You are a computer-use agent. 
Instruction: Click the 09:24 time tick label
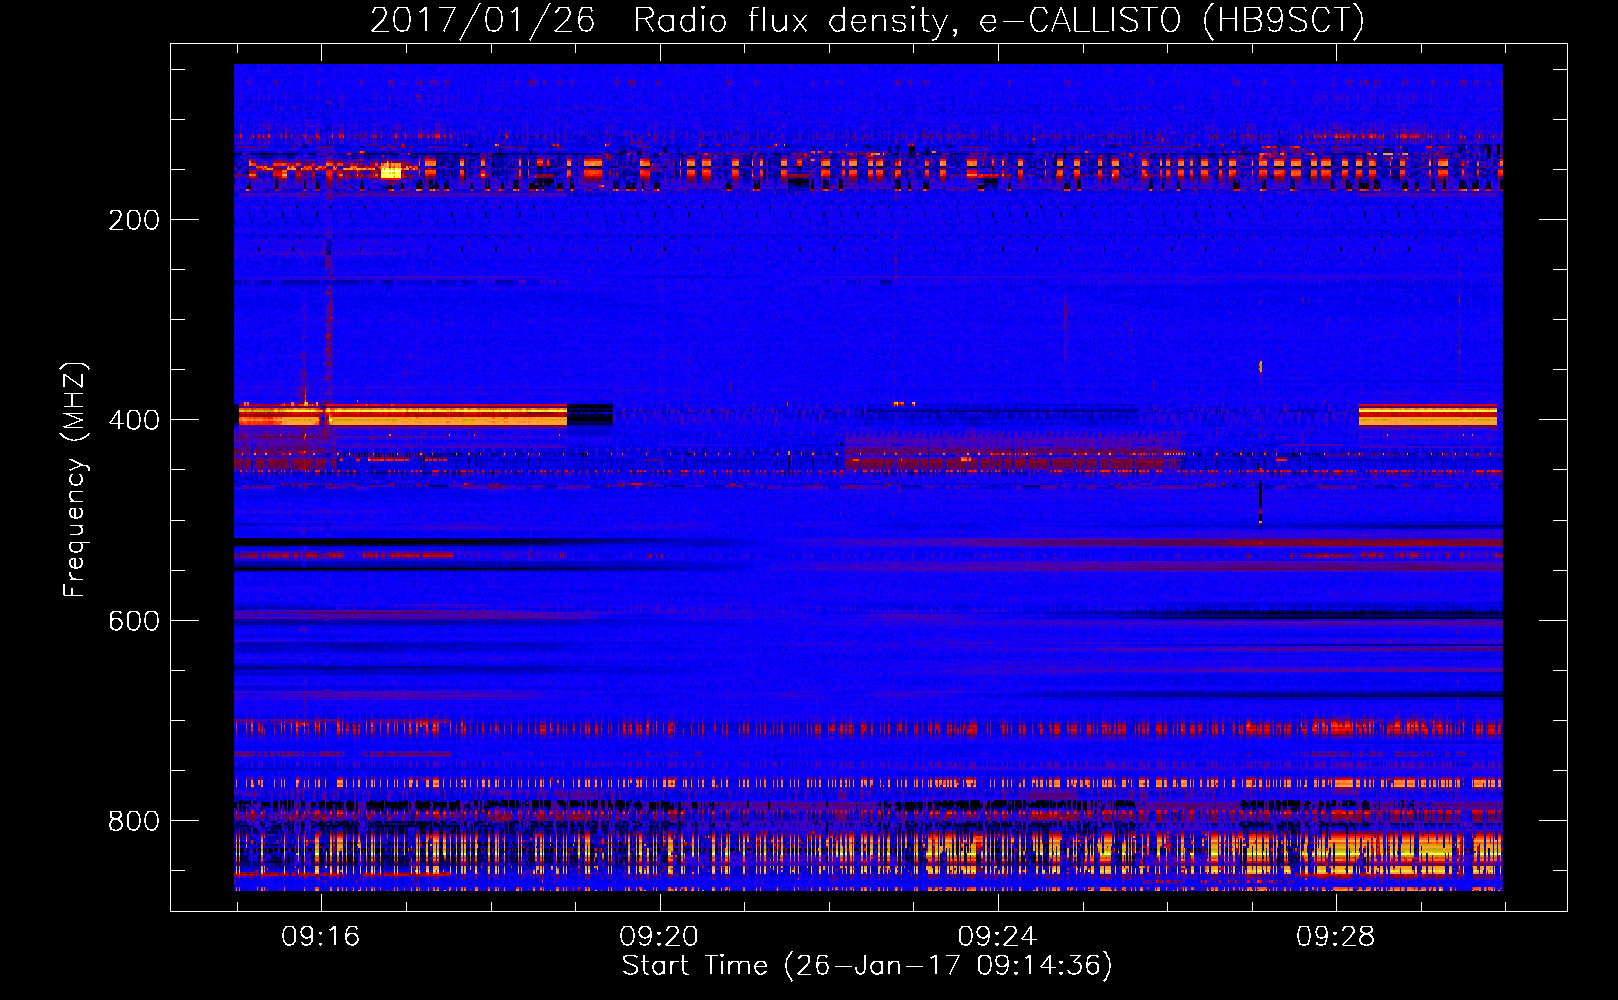(x=997, y=936)
